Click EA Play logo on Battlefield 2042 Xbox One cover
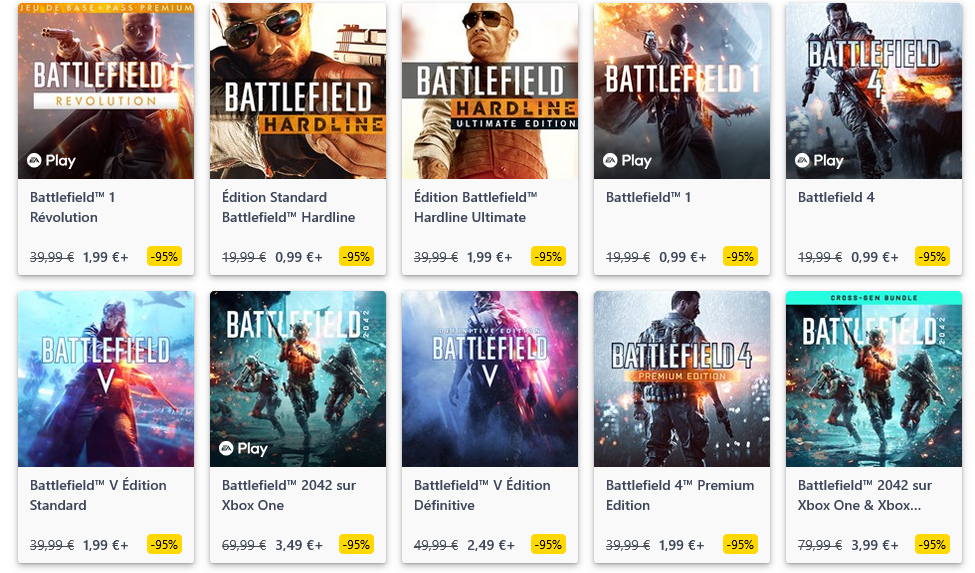 point(243,448)
